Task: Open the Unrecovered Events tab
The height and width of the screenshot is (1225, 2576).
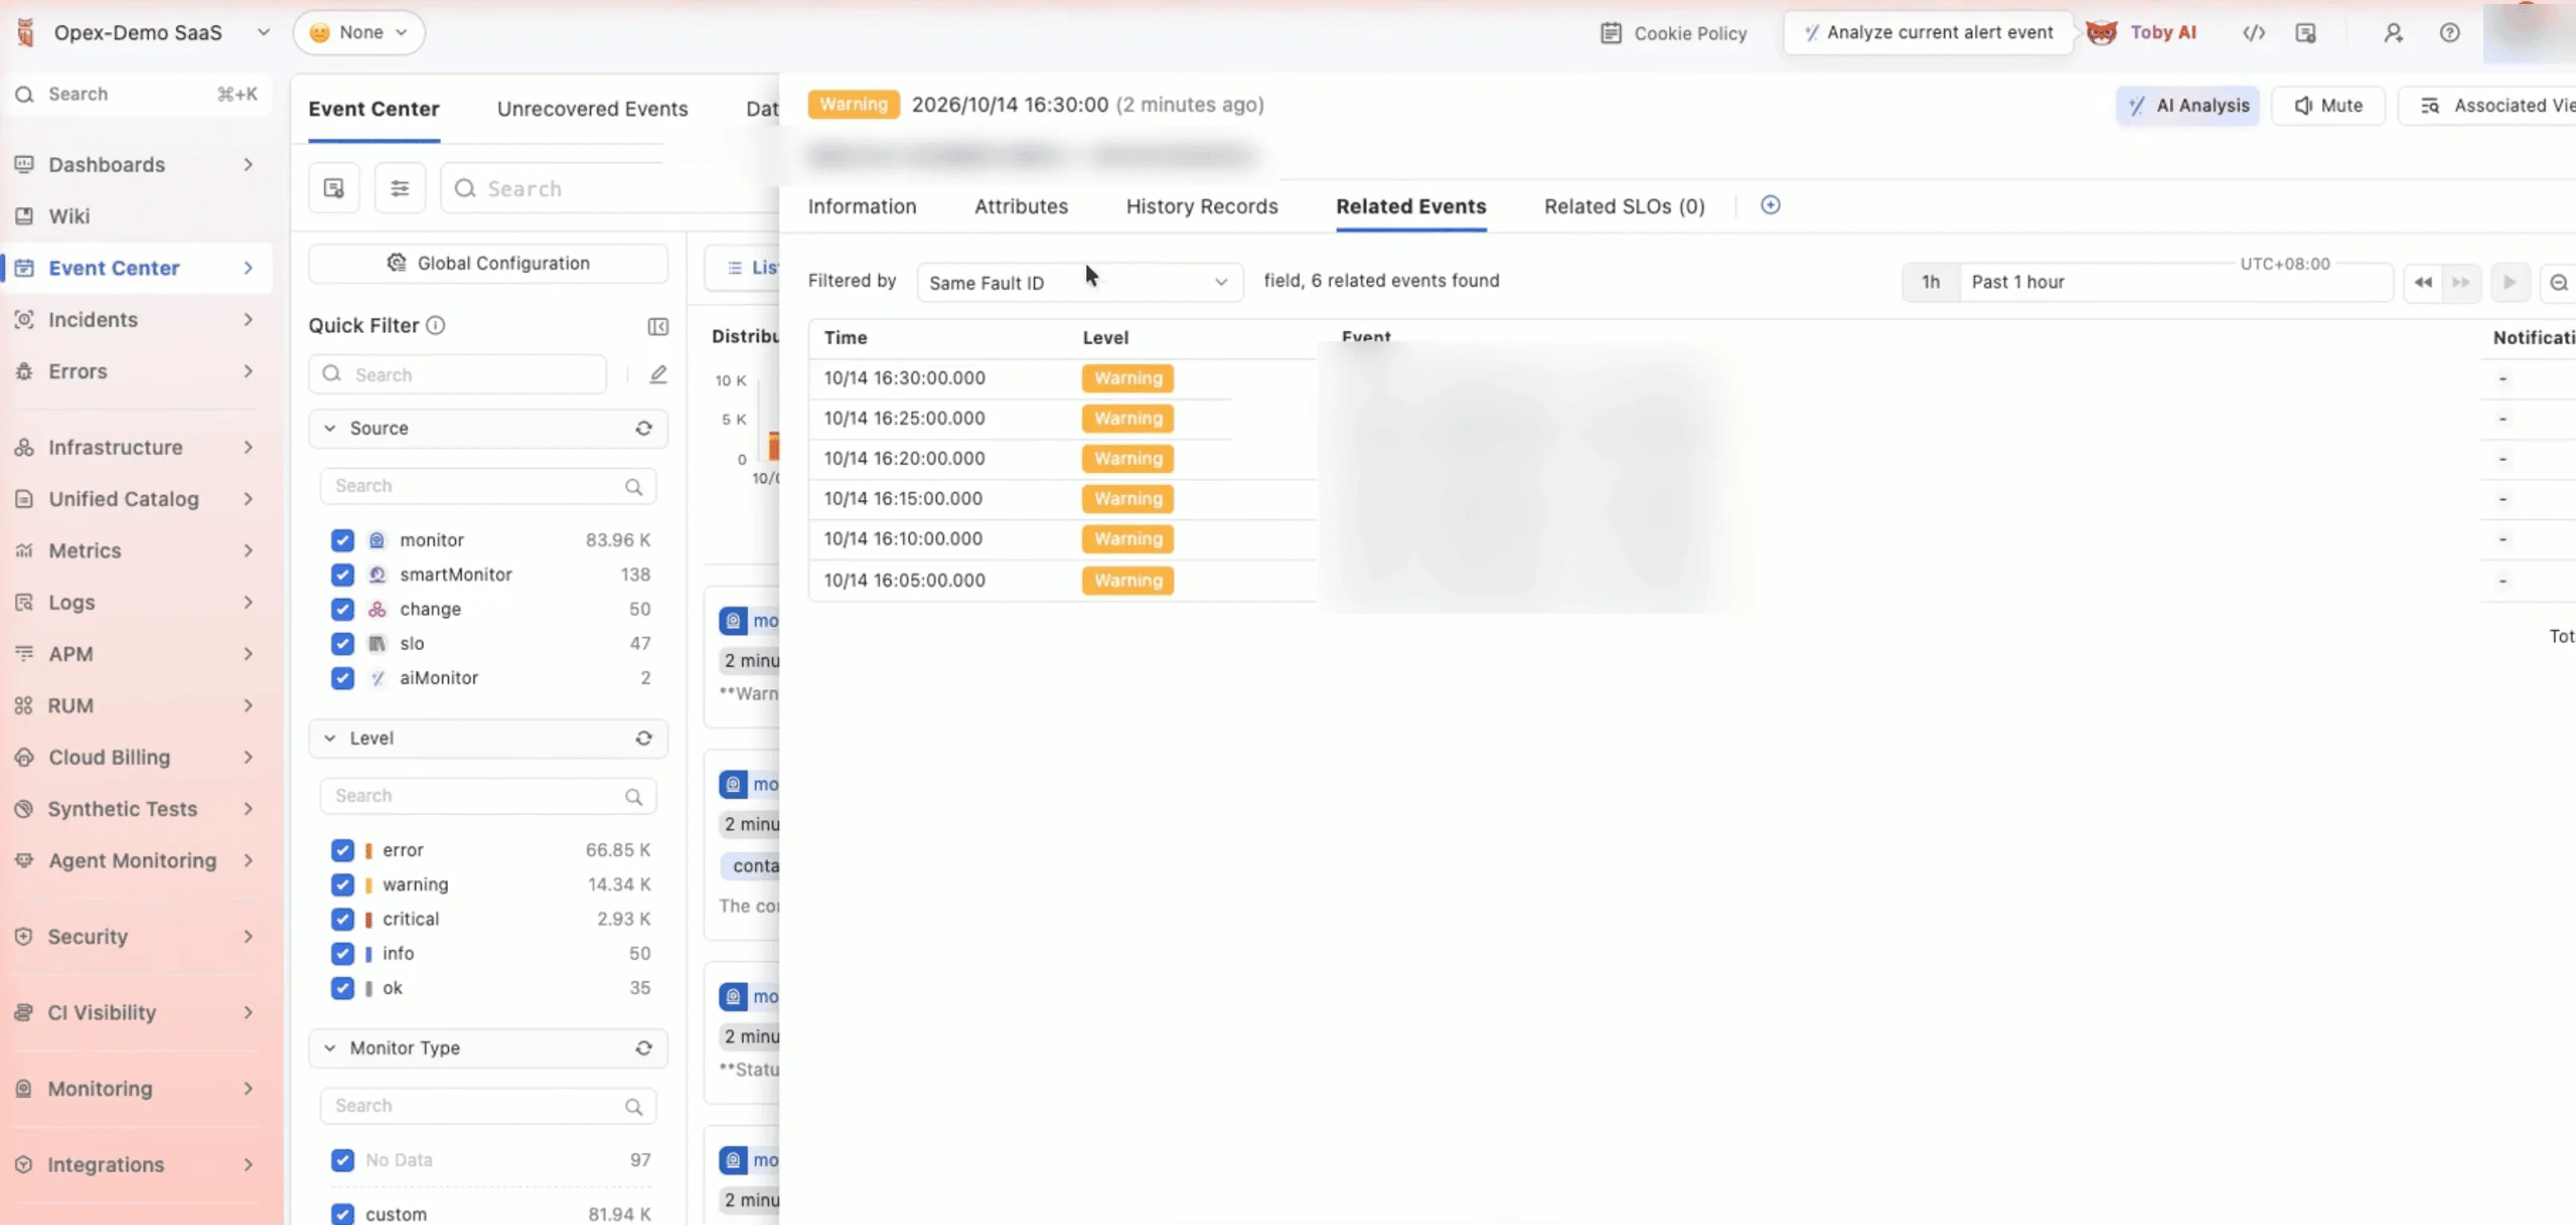Action: coord(592,108)
